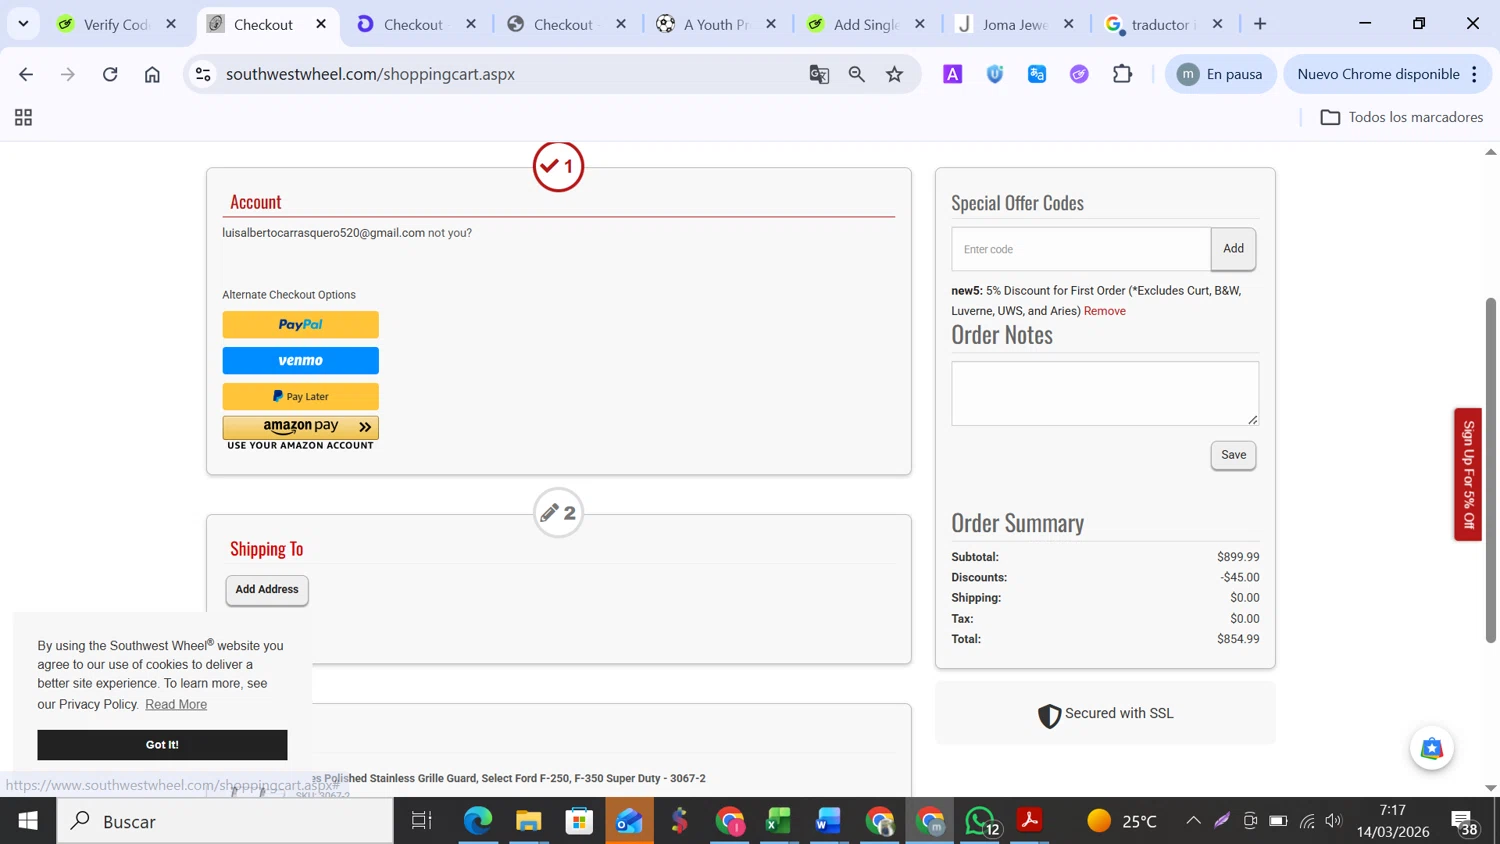Open the Sign Up For 5% Off tab
The image size is (1500, 844).
(x=1468, y=474)
